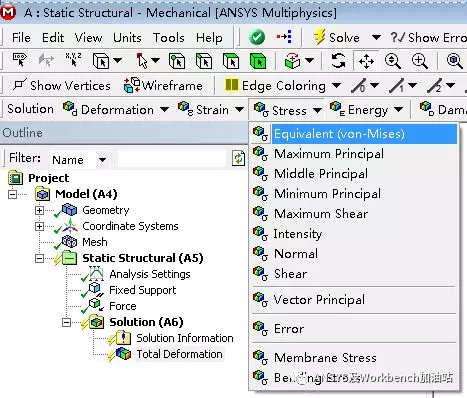Image resolution: width=467 pixels, height=398 pixels.
Task: Click the Solve lightning icon
Action: tap(319, 37)
